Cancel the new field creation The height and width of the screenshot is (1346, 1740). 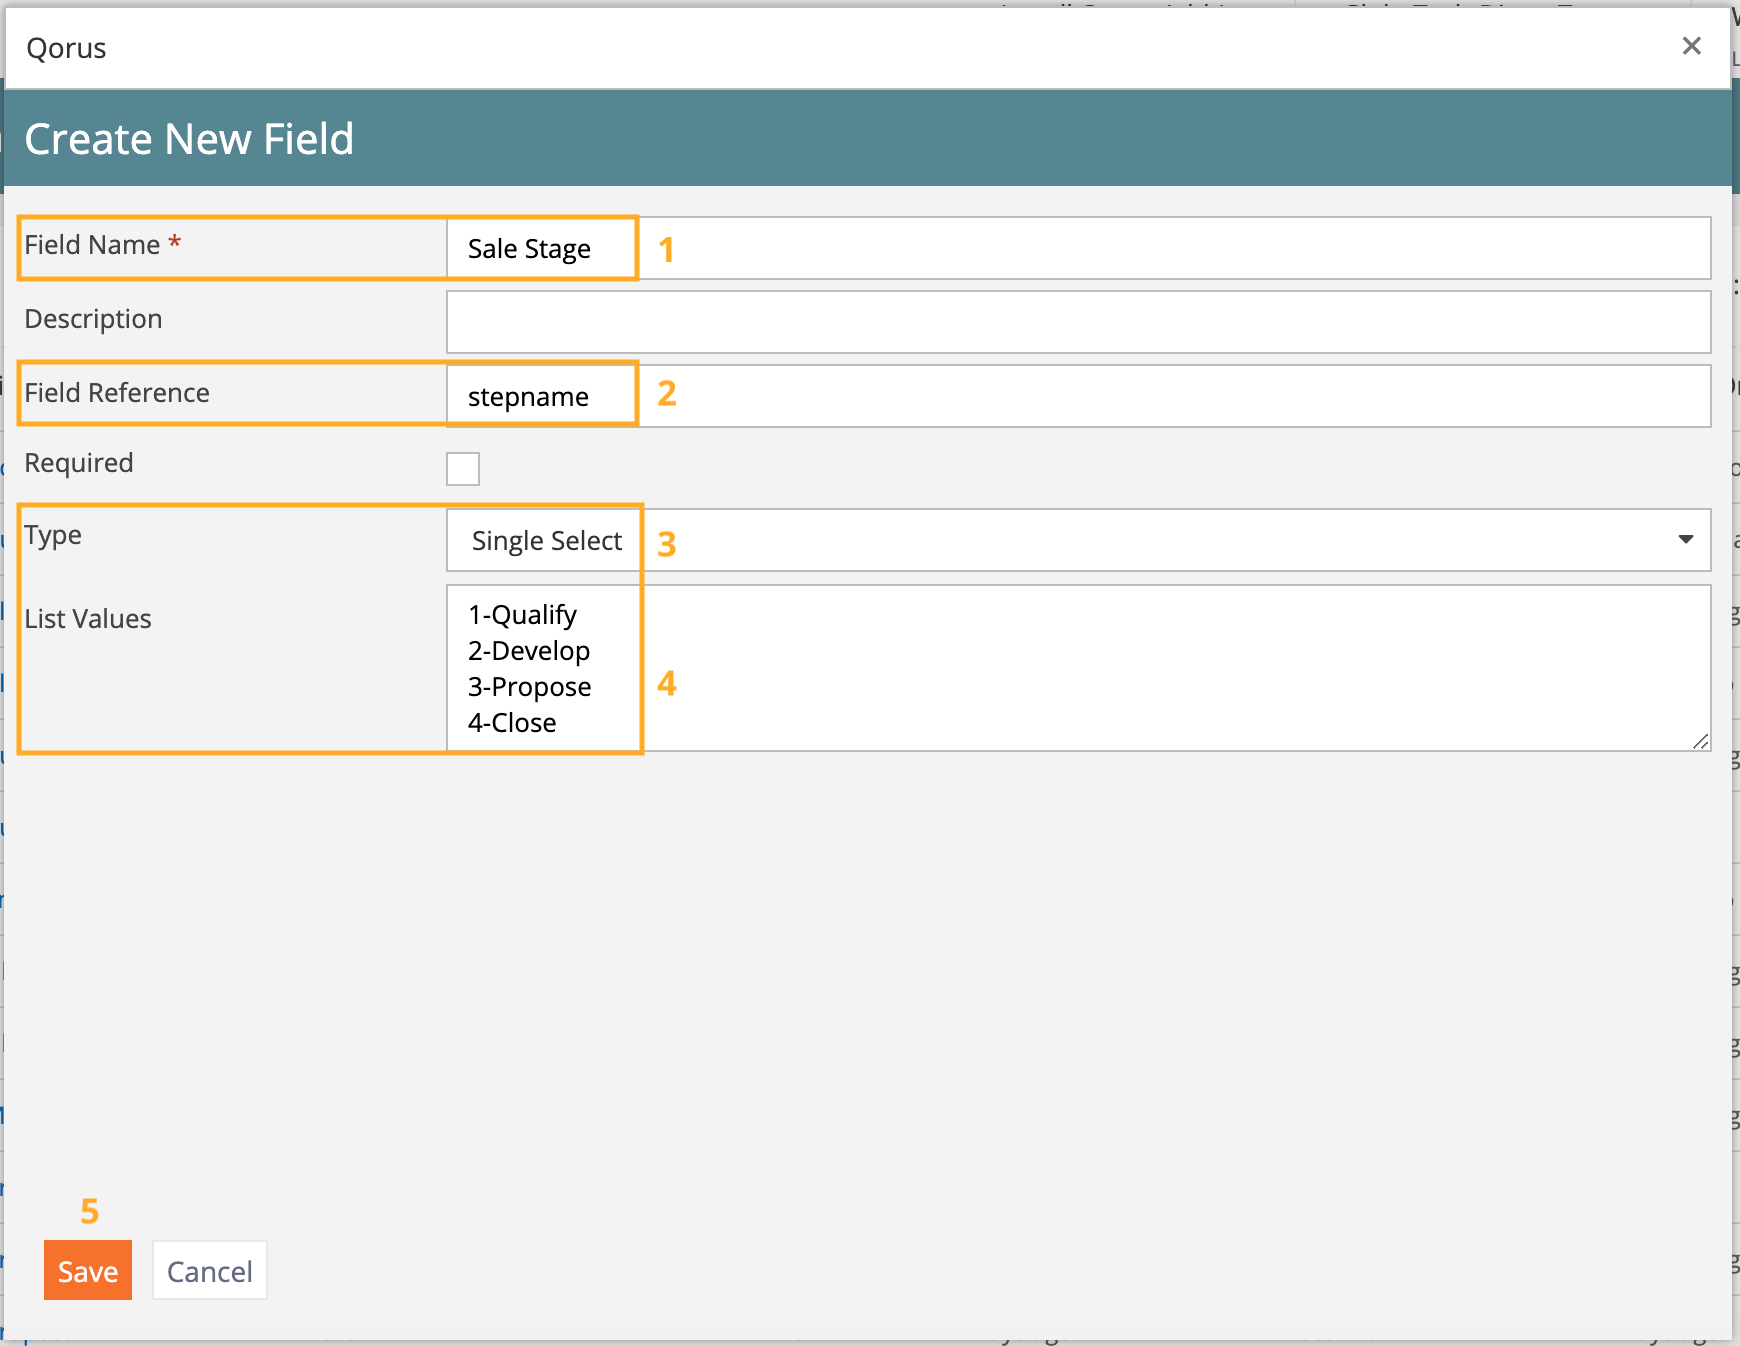click(x=209, y=1271)
